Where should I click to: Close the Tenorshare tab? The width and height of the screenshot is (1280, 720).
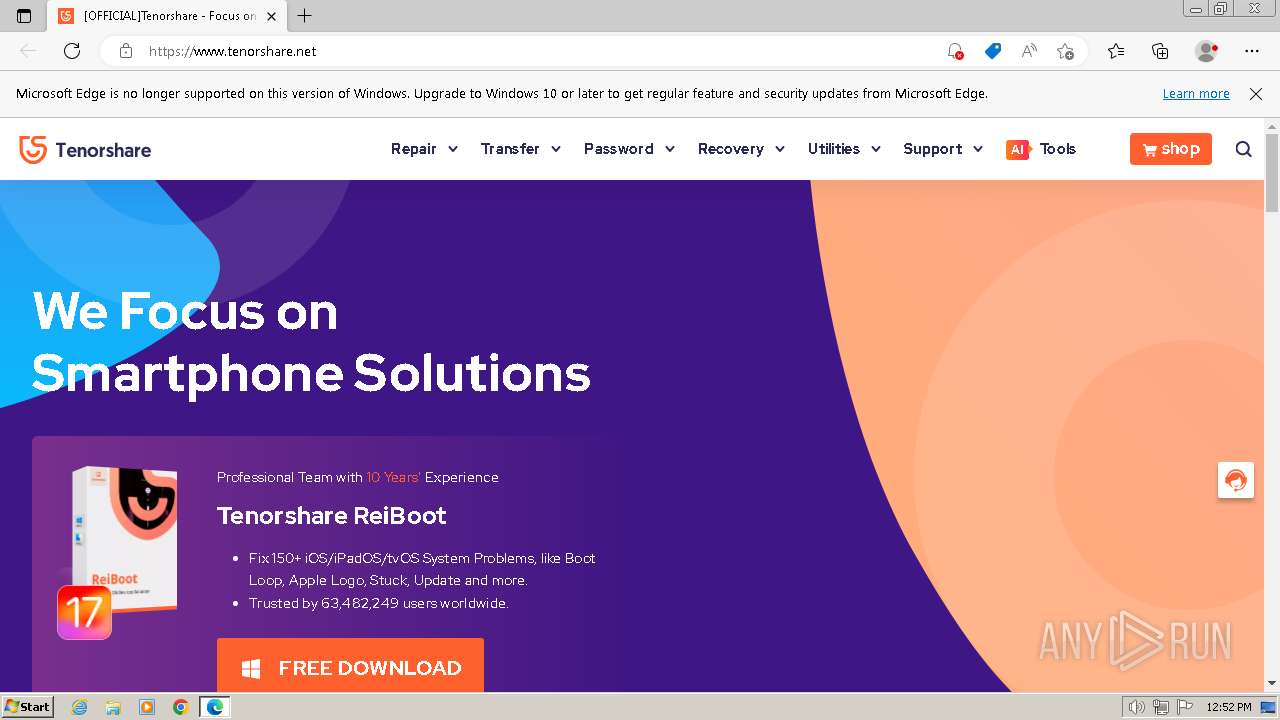pyautogui.click(x=271, y=16)
